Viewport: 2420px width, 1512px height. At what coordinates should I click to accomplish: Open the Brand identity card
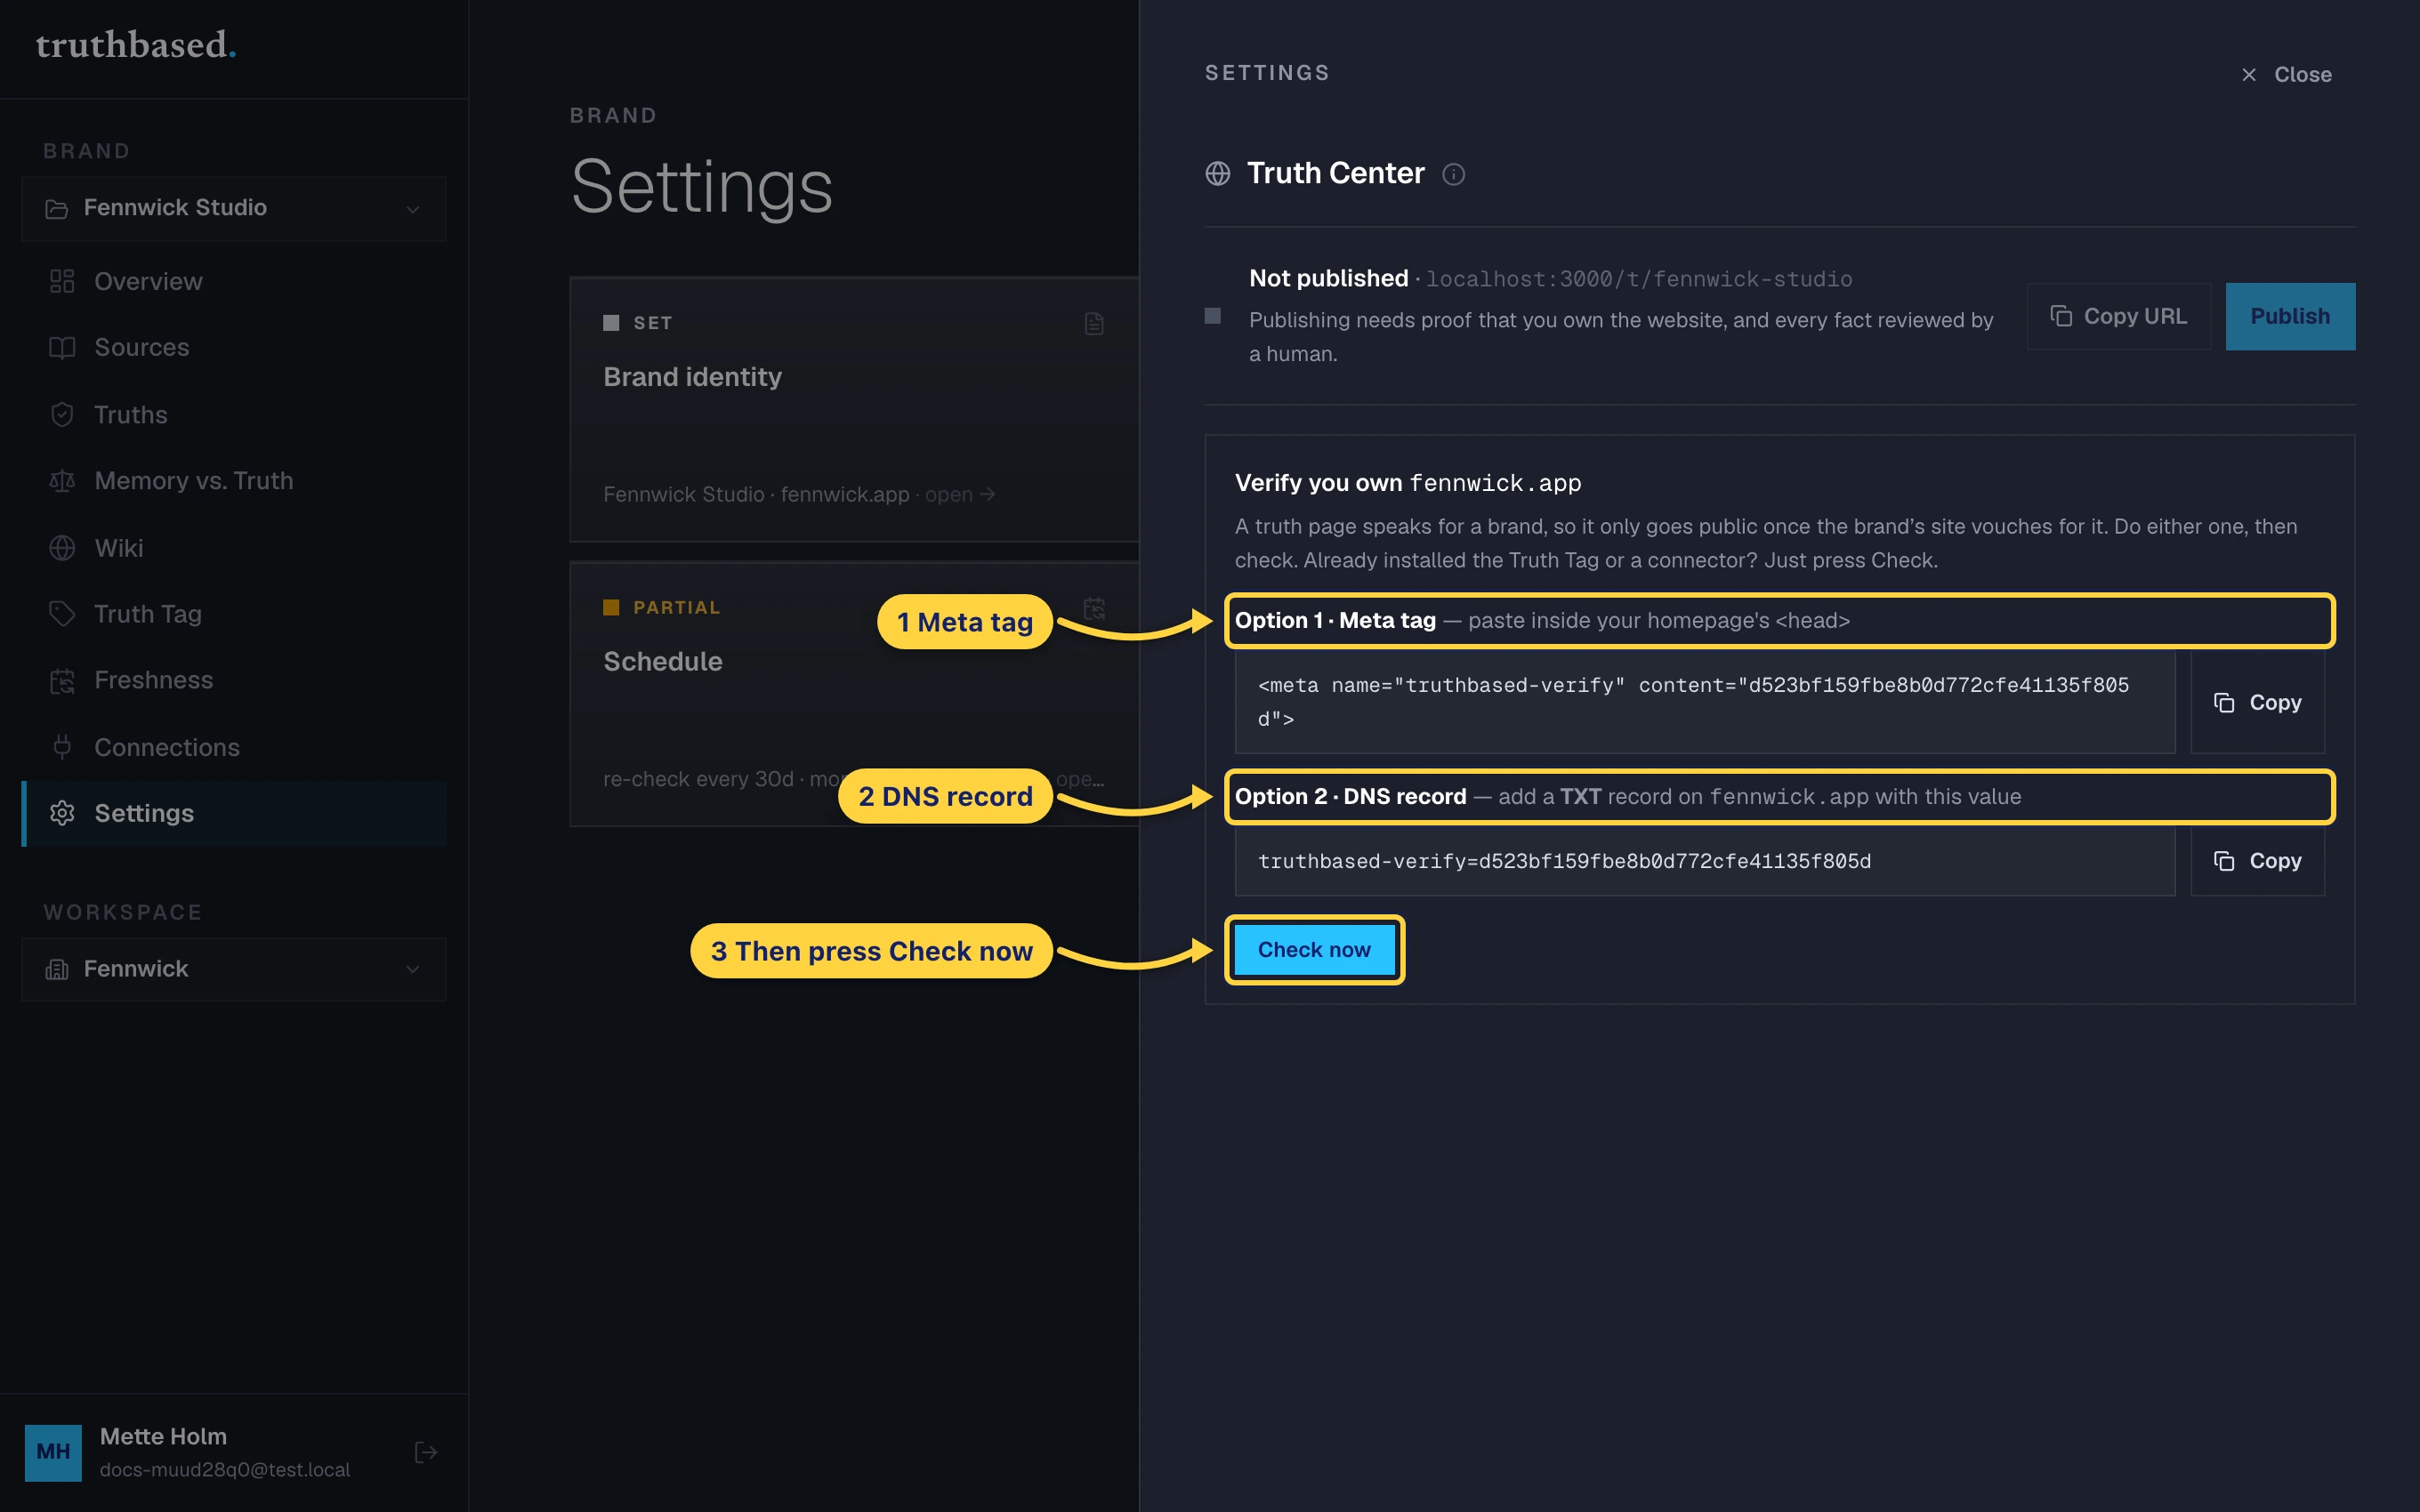coord(855,410)
